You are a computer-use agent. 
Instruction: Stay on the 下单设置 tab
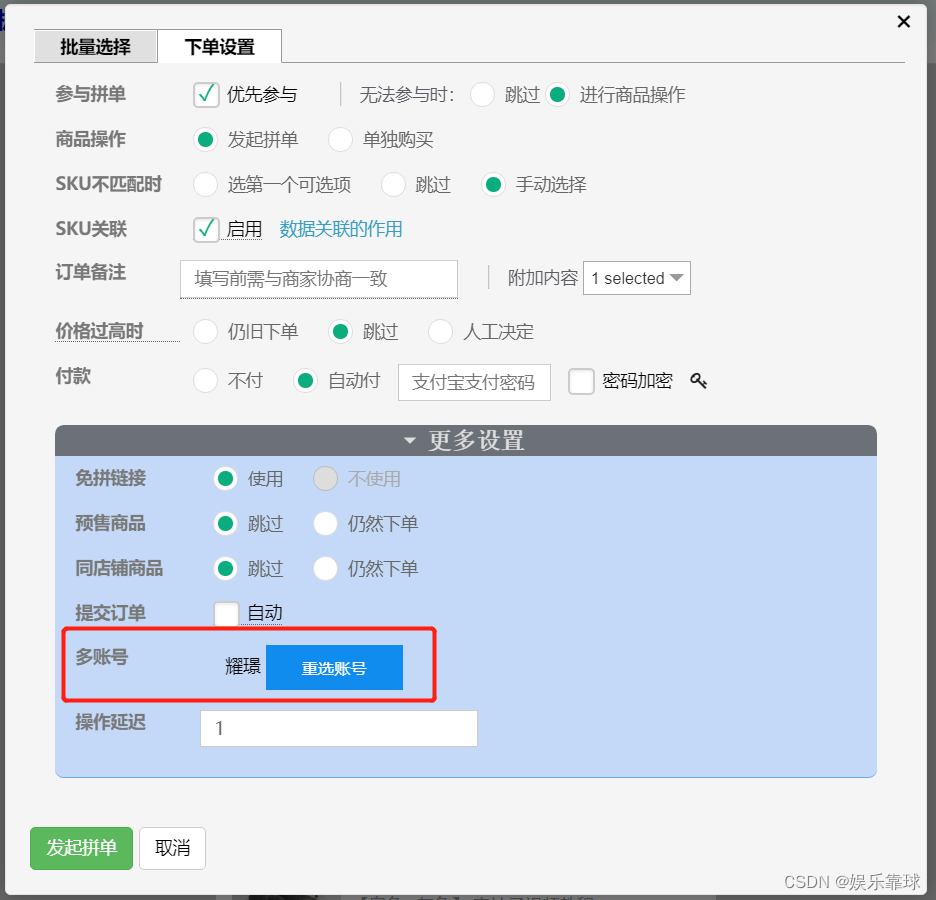click(219, 46)
